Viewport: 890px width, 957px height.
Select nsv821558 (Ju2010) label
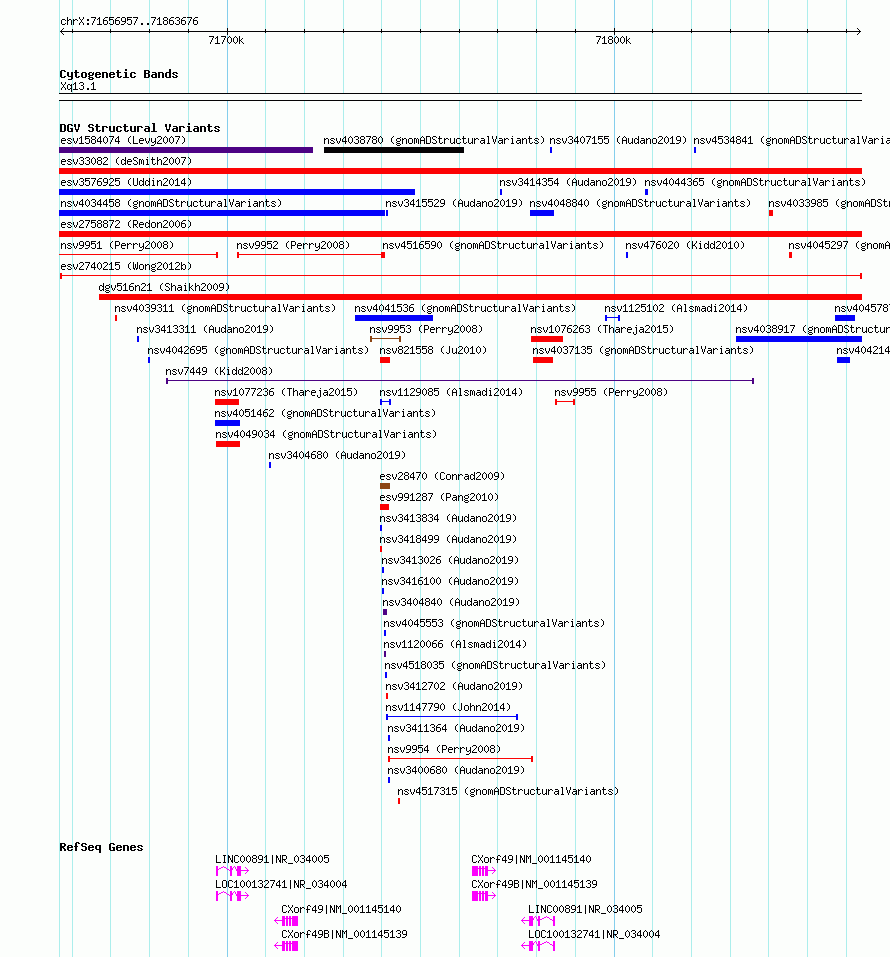tap(433, 350)
